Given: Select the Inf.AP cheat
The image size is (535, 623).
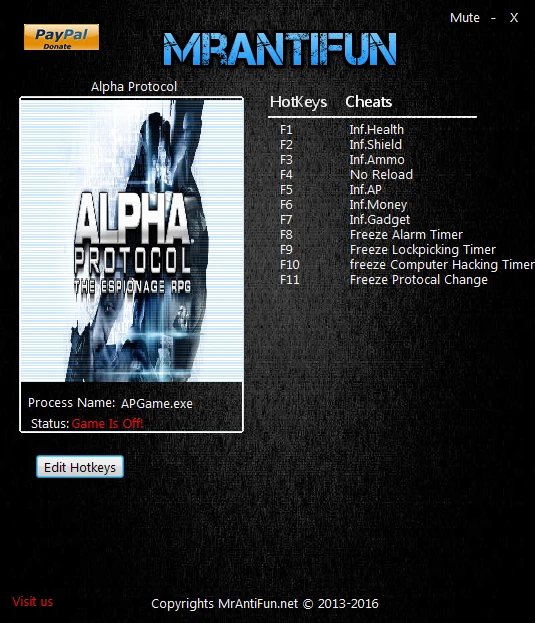Looking at the screenshot, I should [365, 190].
